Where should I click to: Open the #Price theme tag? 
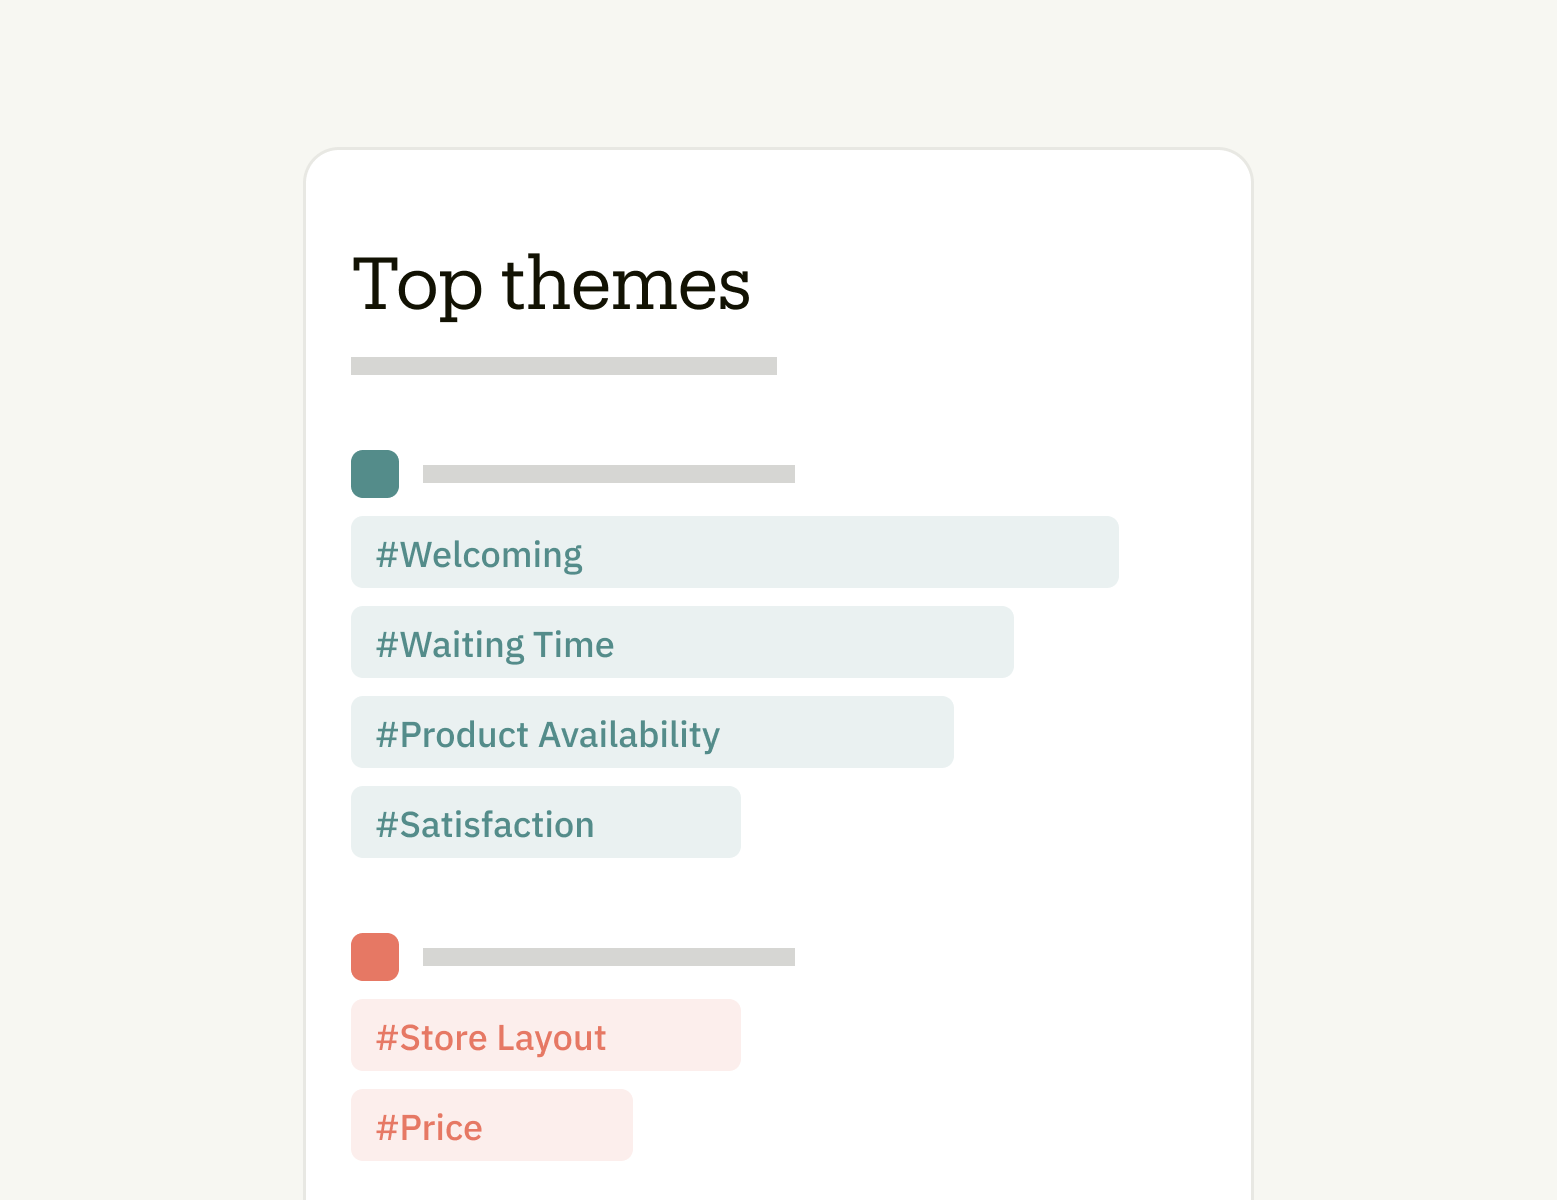click(492, 1125)
